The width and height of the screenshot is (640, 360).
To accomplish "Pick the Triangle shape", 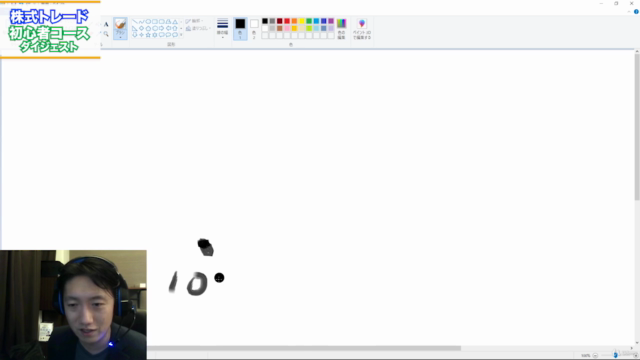I will click(175, 22).
